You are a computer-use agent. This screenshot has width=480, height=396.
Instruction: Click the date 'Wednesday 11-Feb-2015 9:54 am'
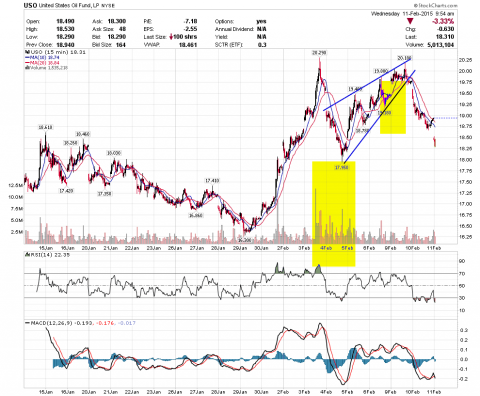tap(412, 14)
